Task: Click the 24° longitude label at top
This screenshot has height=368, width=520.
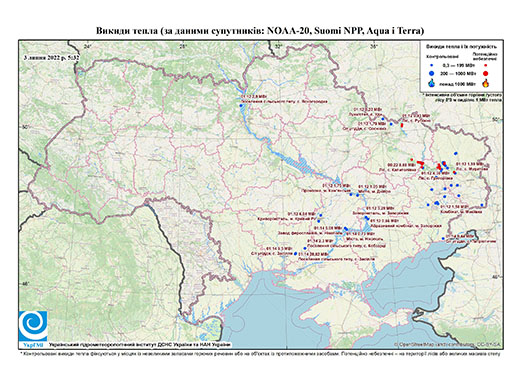Action: tap(87, 47)
